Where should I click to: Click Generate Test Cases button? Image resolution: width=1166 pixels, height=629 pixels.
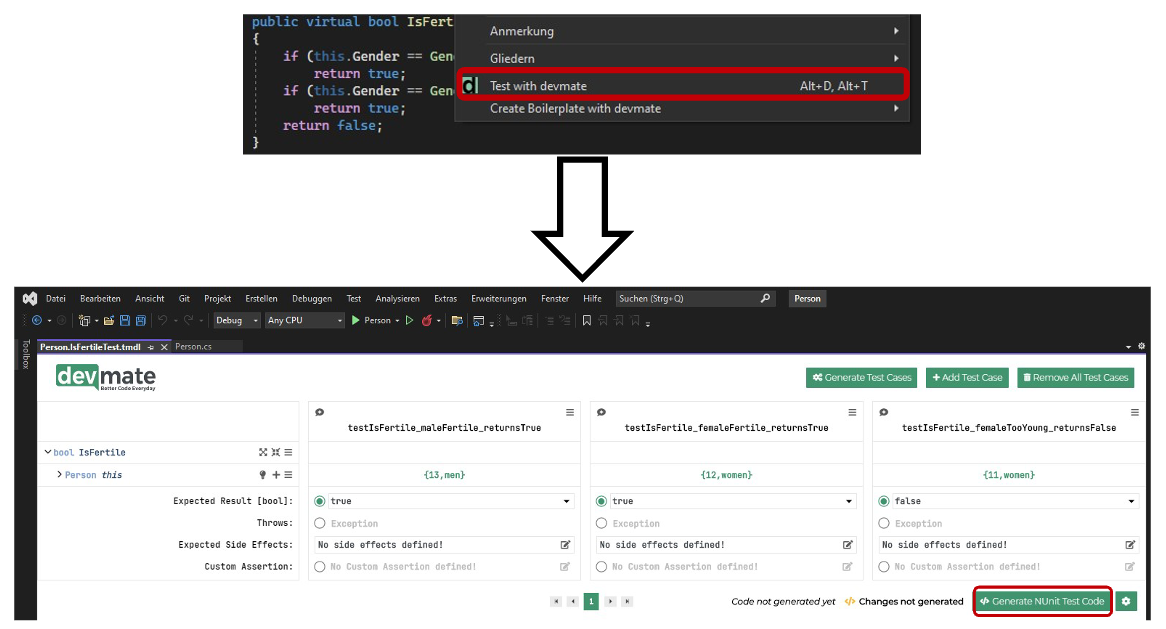tap(861, 378)
